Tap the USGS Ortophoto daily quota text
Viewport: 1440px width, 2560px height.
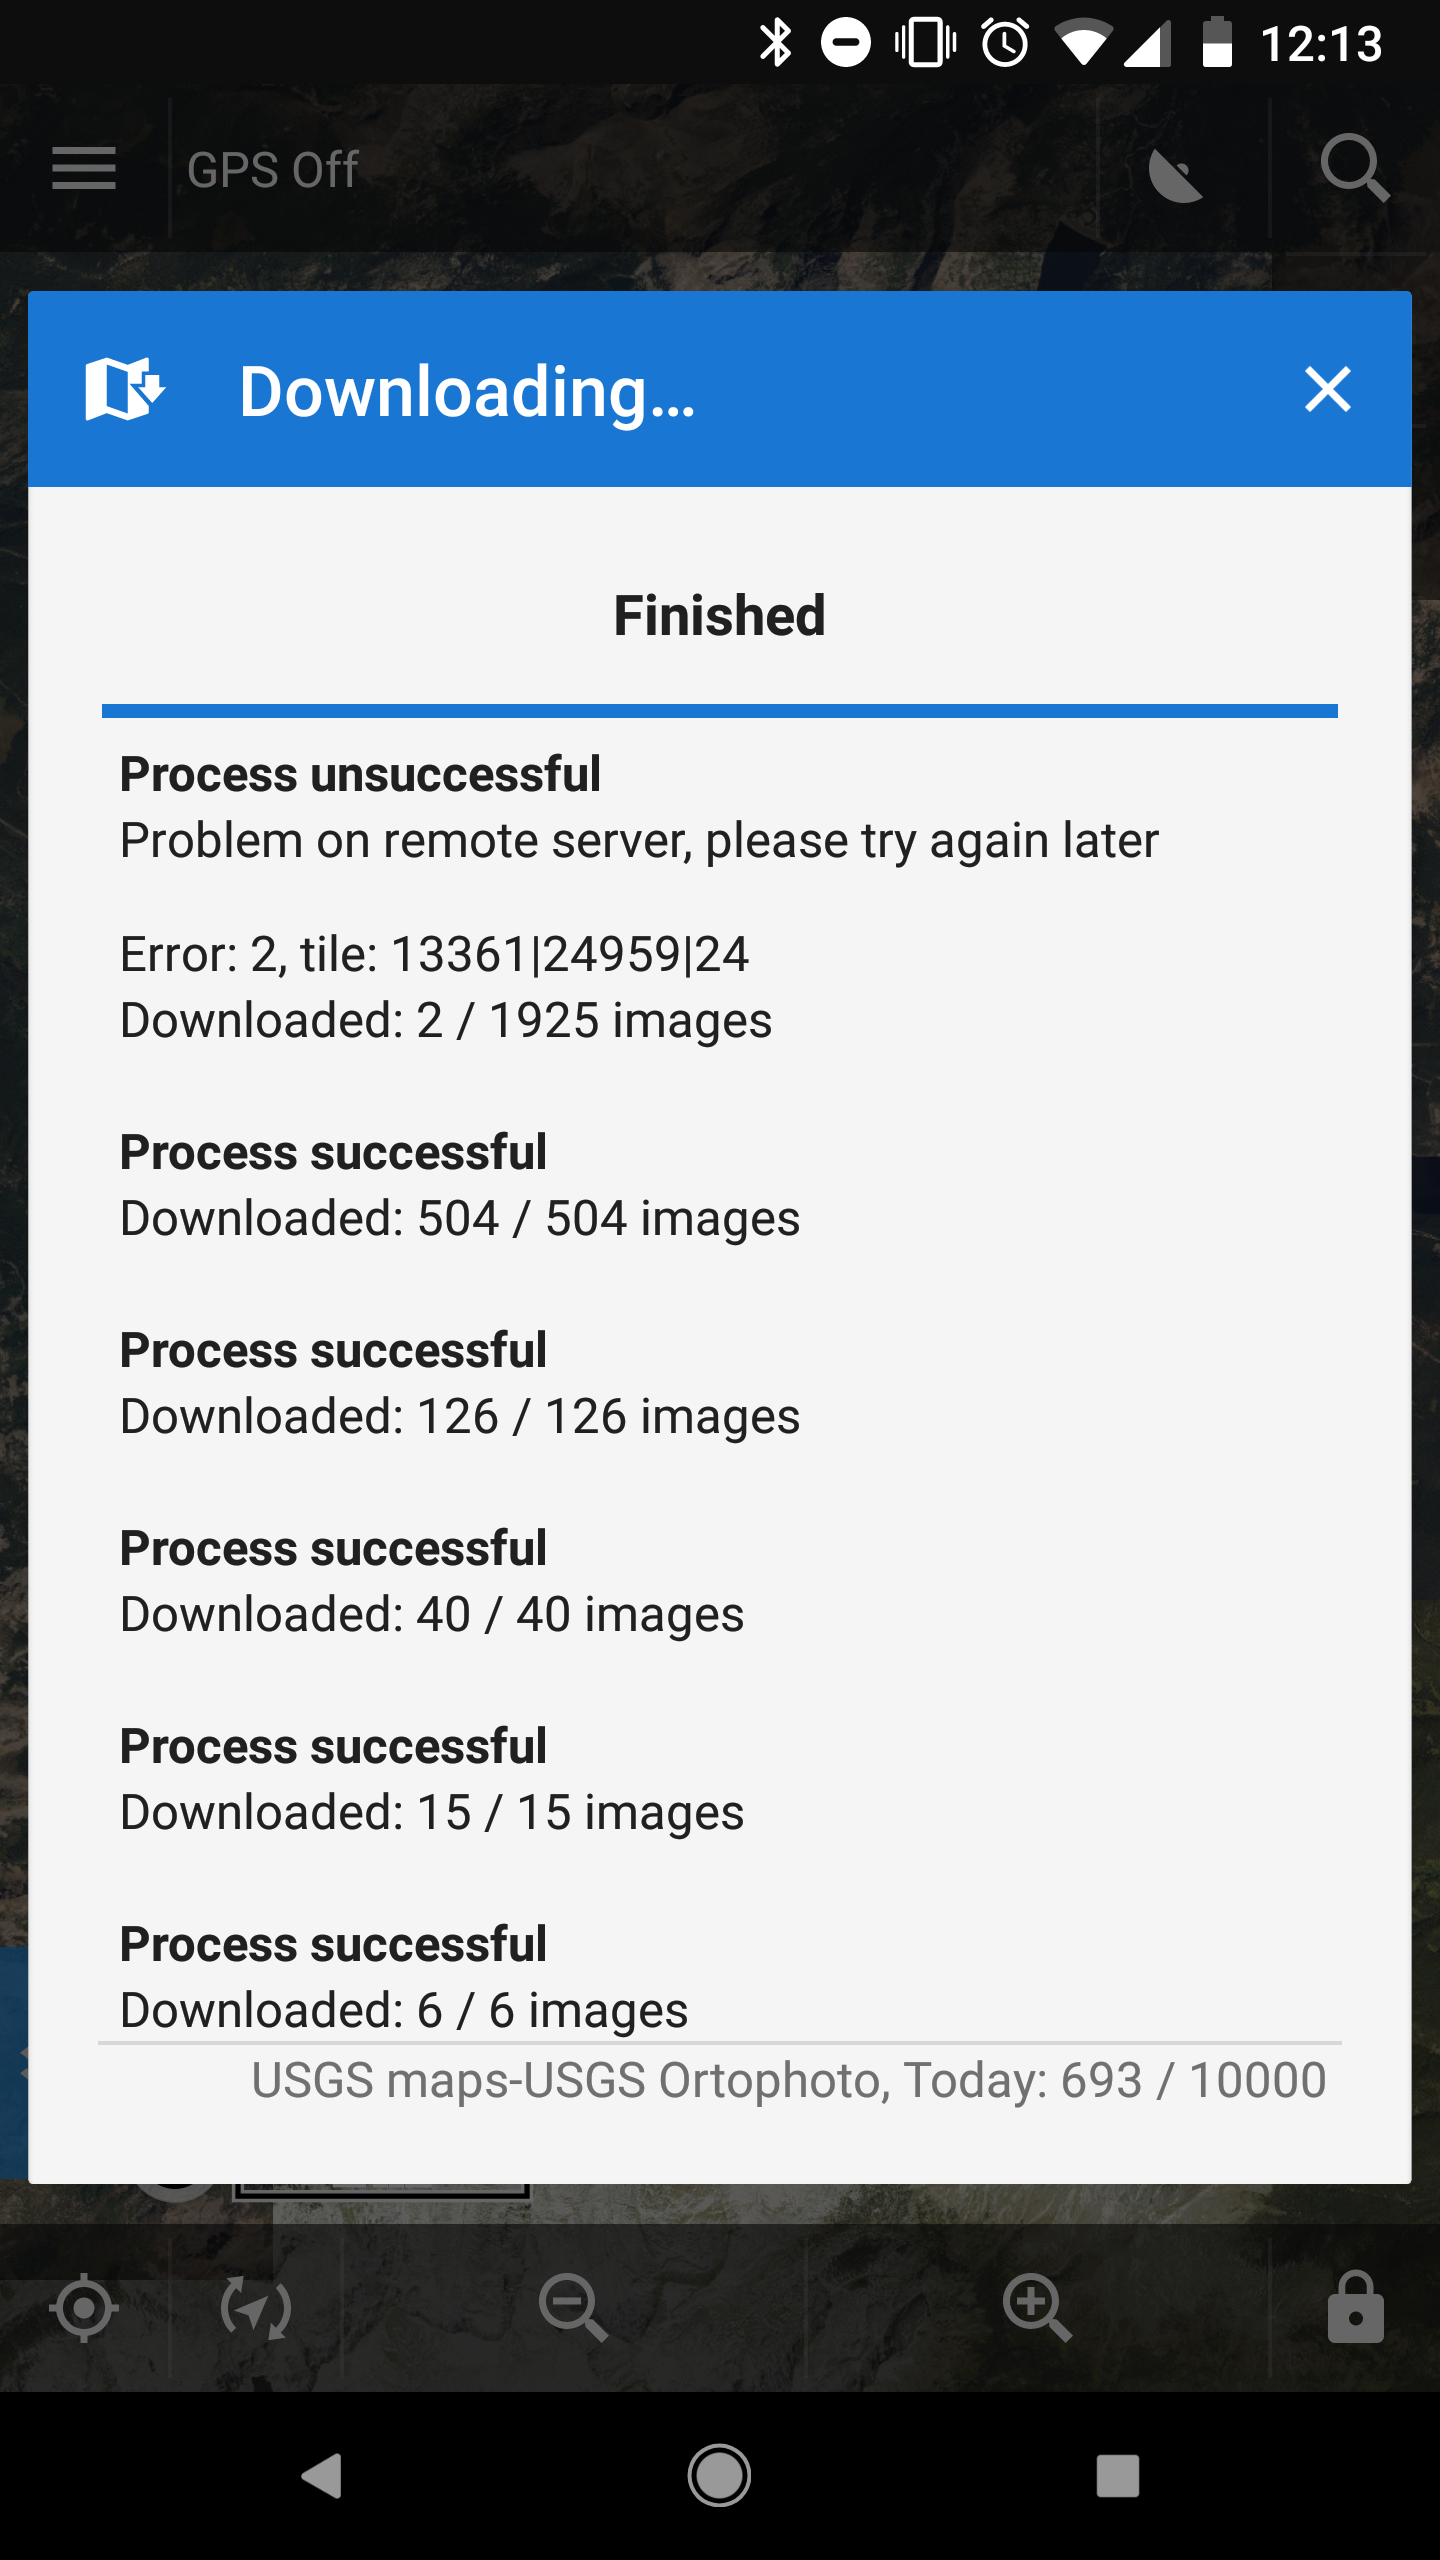tap(788, 2081)
